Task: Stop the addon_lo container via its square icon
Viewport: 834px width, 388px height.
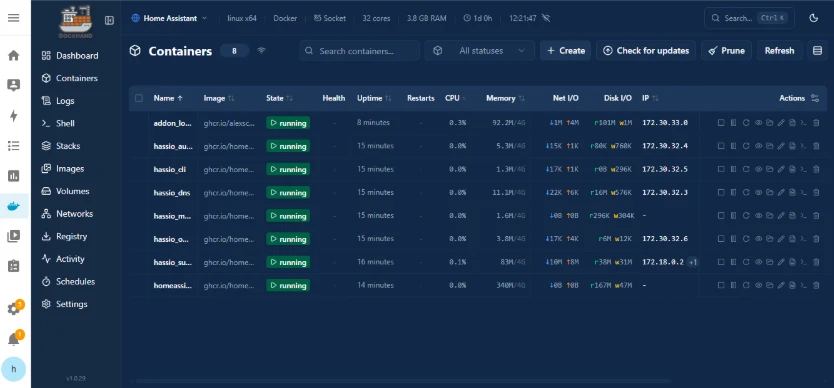Action: point(721,123)
